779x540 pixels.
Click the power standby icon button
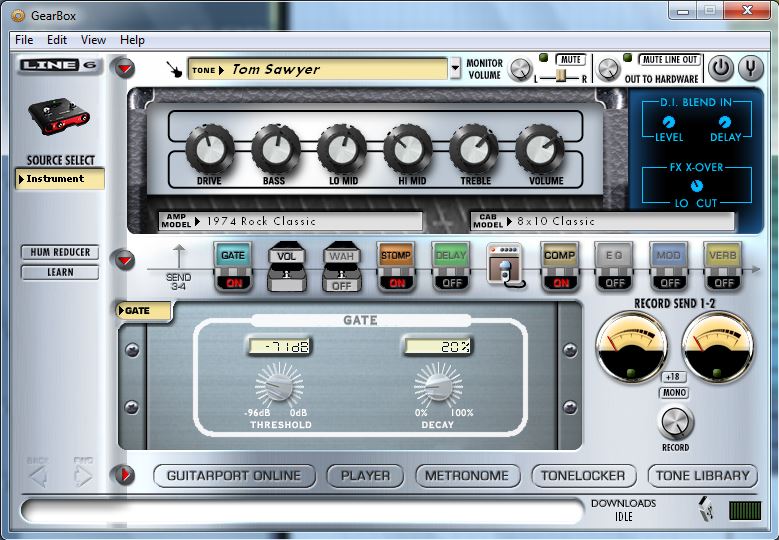721,68
